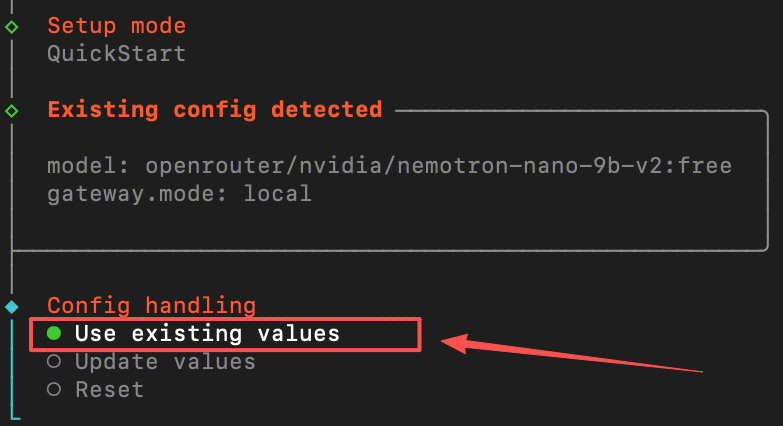The height and width of the screenshot is (426, 783).
Task: Click the 'Reset' option label
Action: pyautogui.click(x=109, y=389)
